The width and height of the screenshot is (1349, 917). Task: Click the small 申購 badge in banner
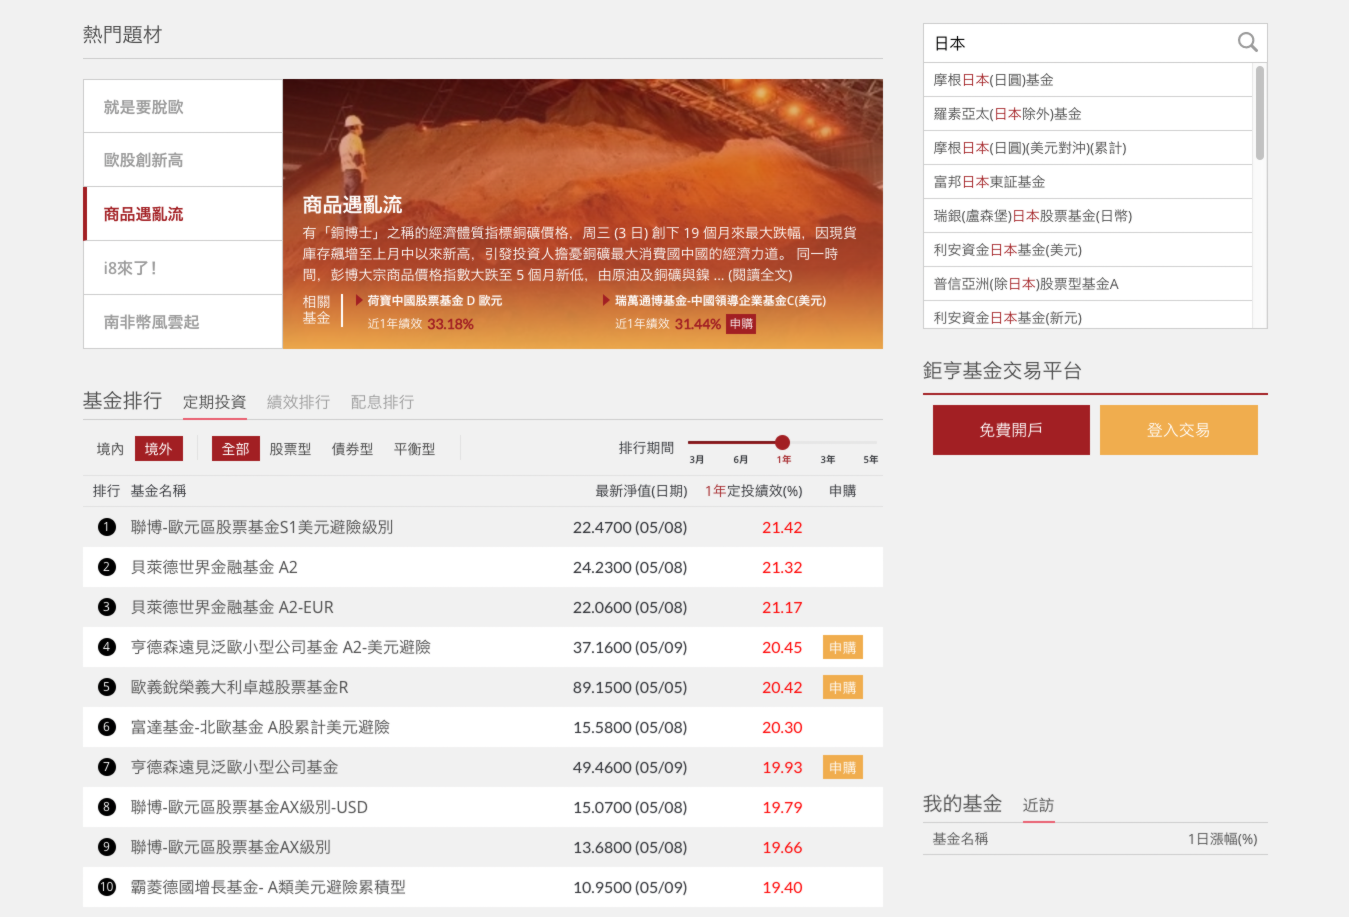tap(741, 324)
